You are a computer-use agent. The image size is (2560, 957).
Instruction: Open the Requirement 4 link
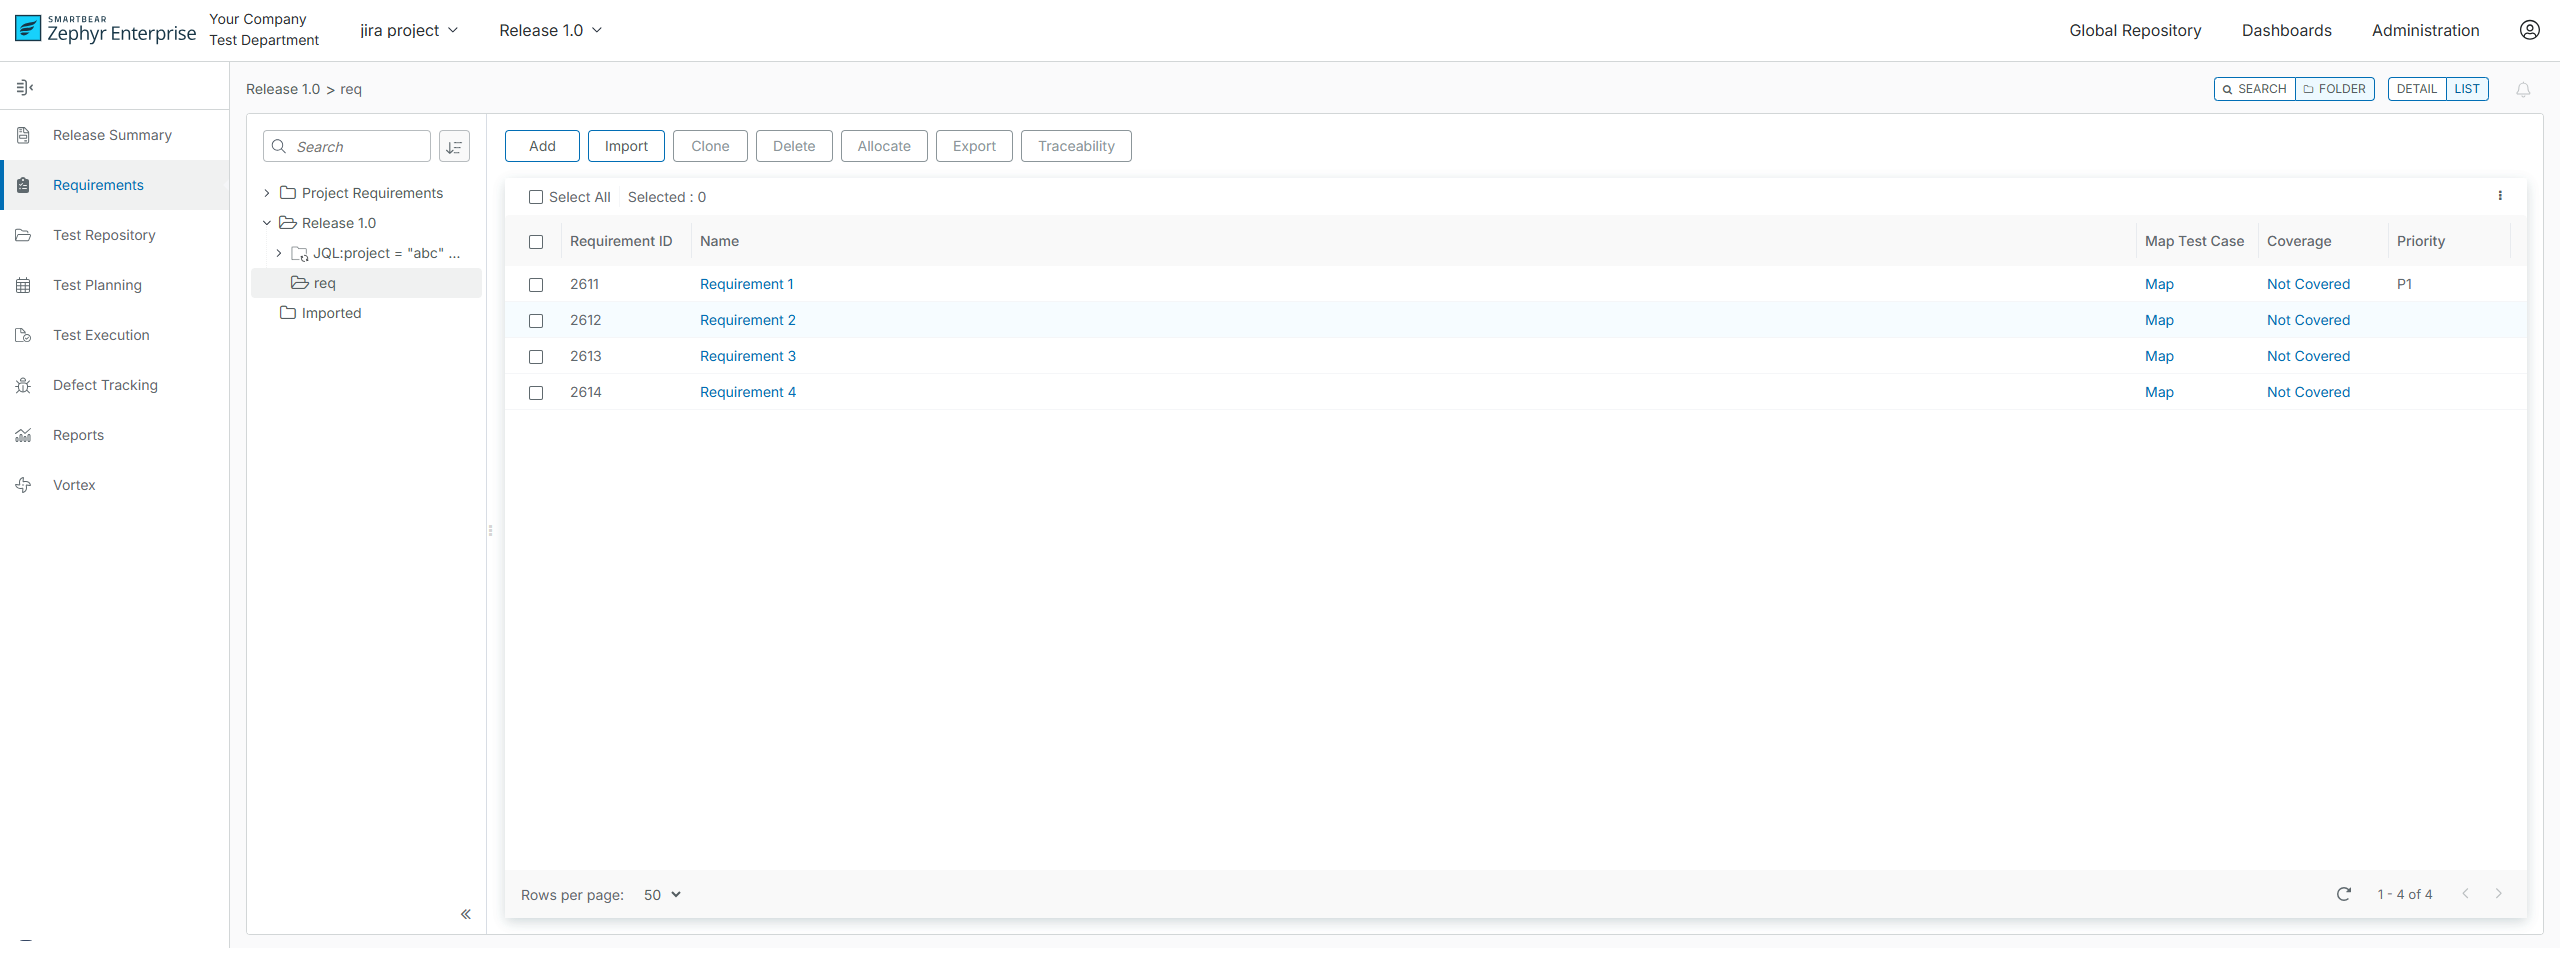click(x=747, y=392)
